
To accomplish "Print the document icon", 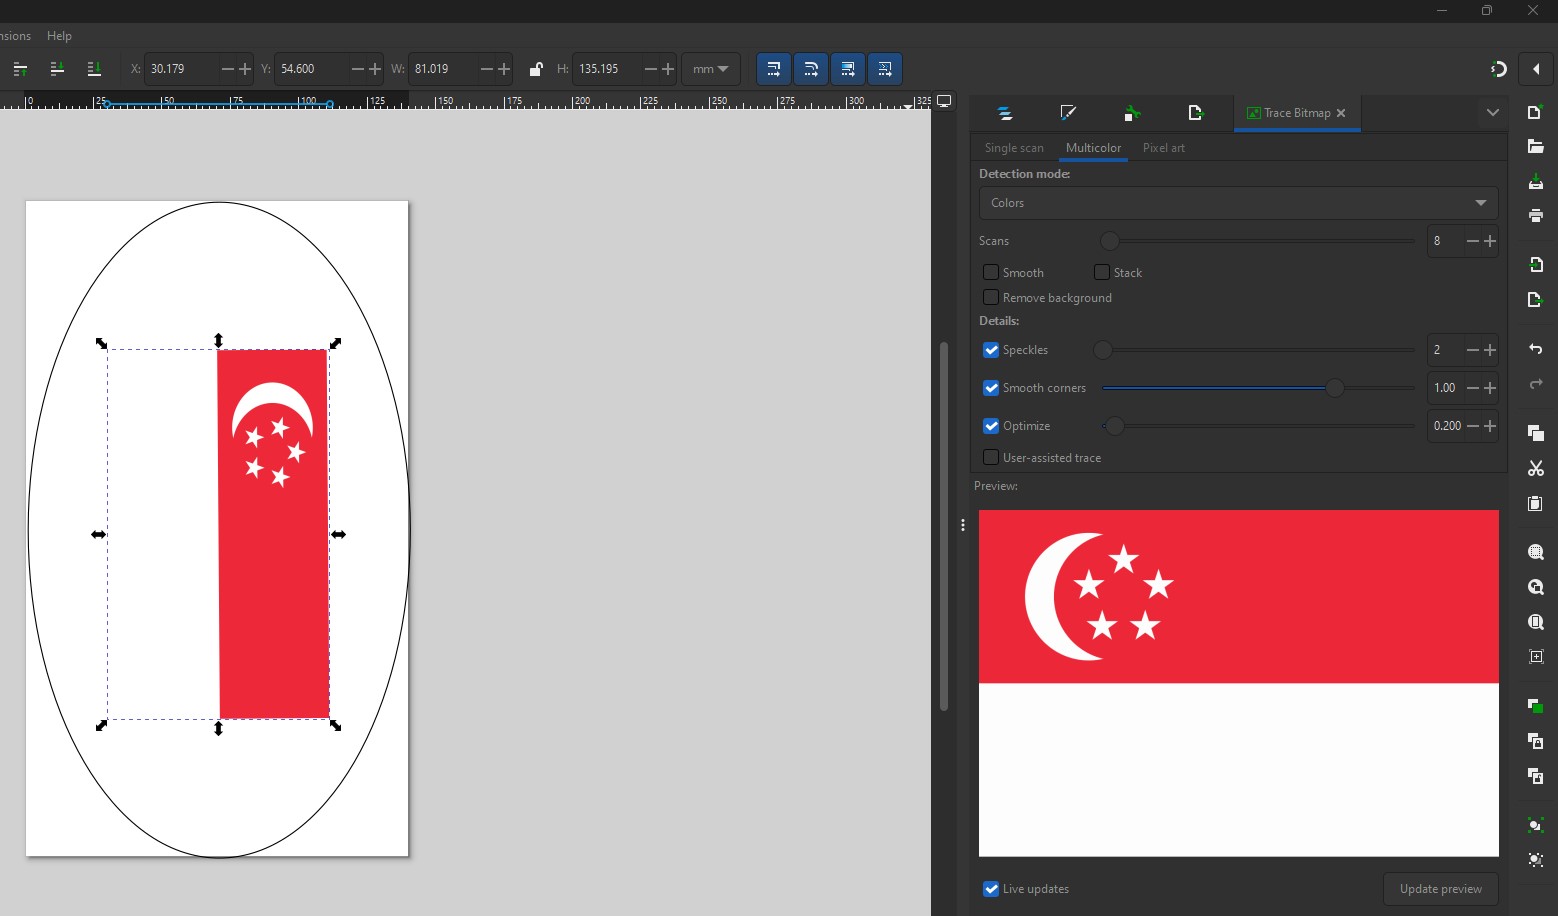I will pyautogui.click(x=1535, y=215).
